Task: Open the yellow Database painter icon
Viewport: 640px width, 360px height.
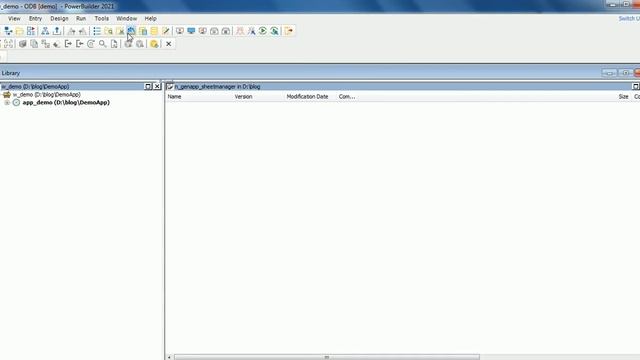Action: click(154, 31)
